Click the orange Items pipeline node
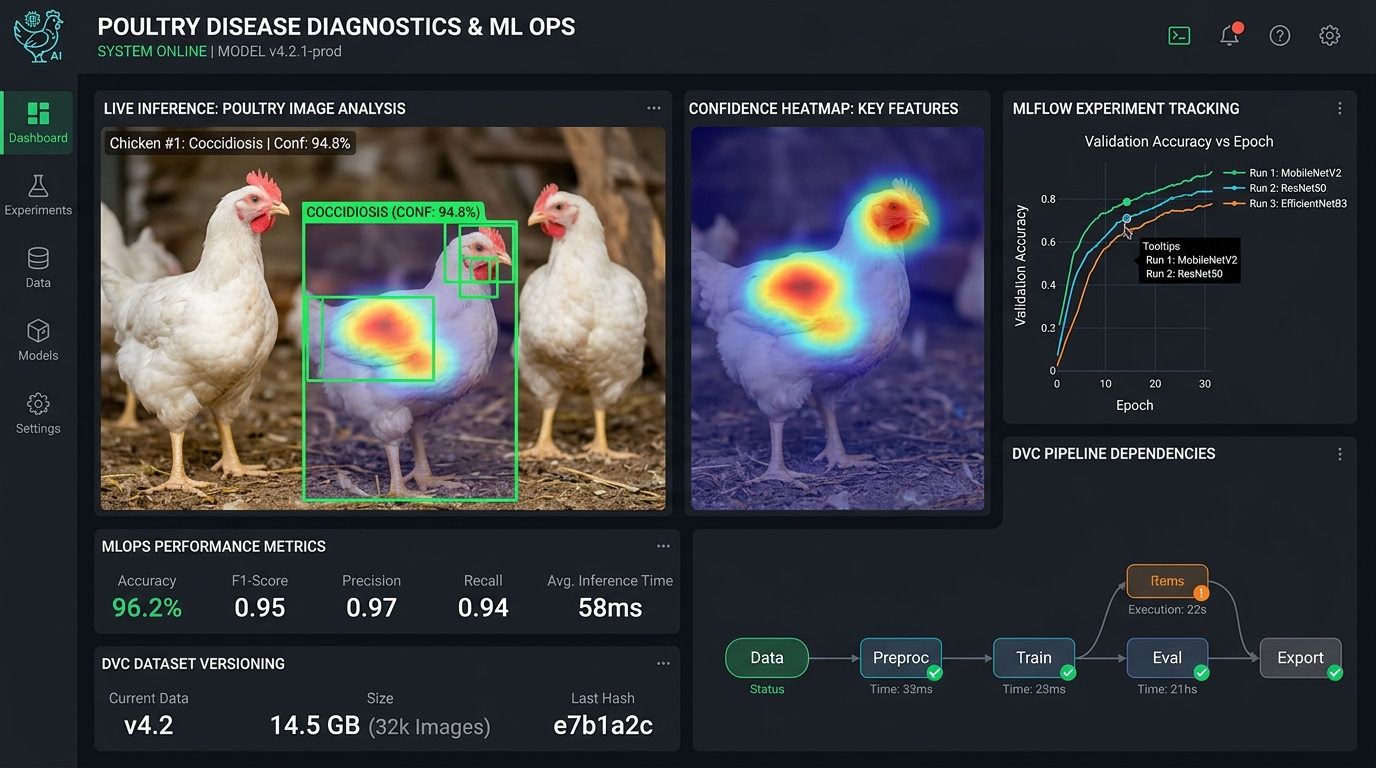 tap(1167, 581)
